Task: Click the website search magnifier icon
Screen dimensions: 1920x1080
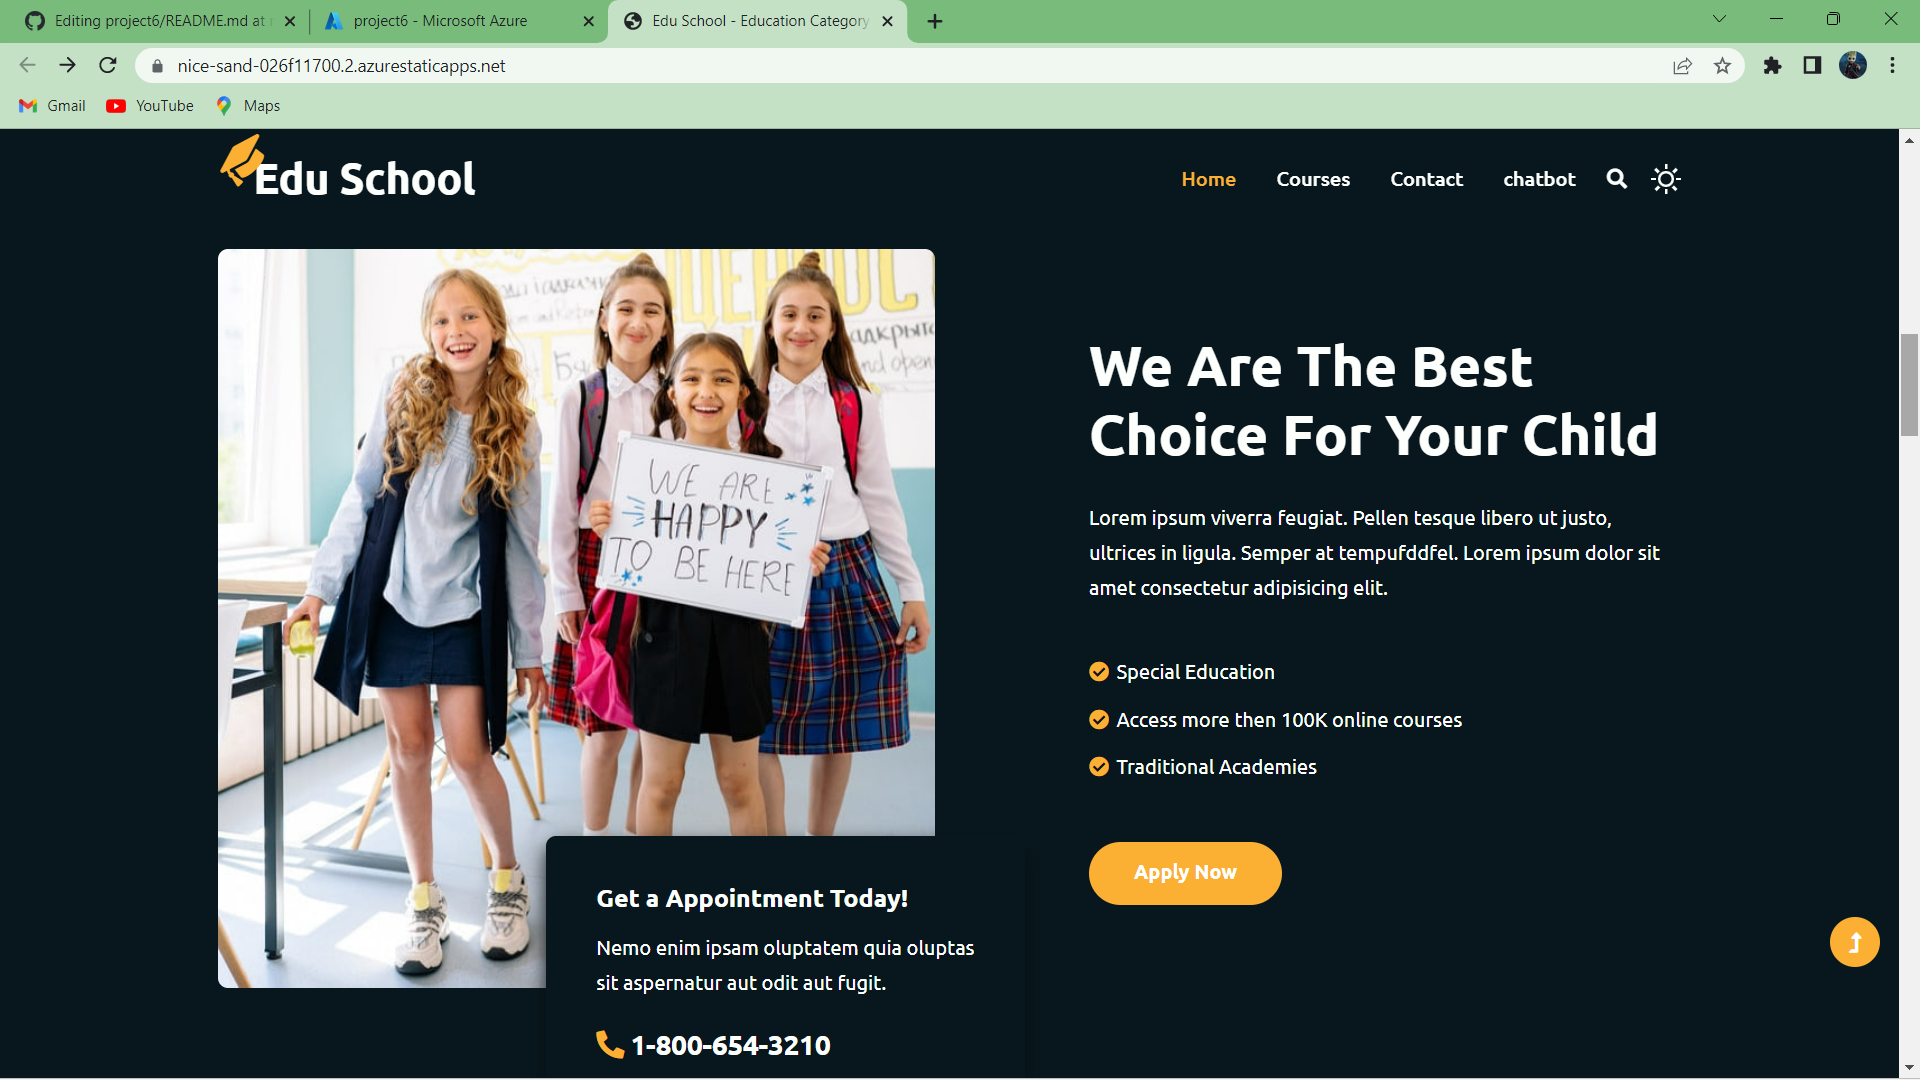Action: [x=1616, y=179]
